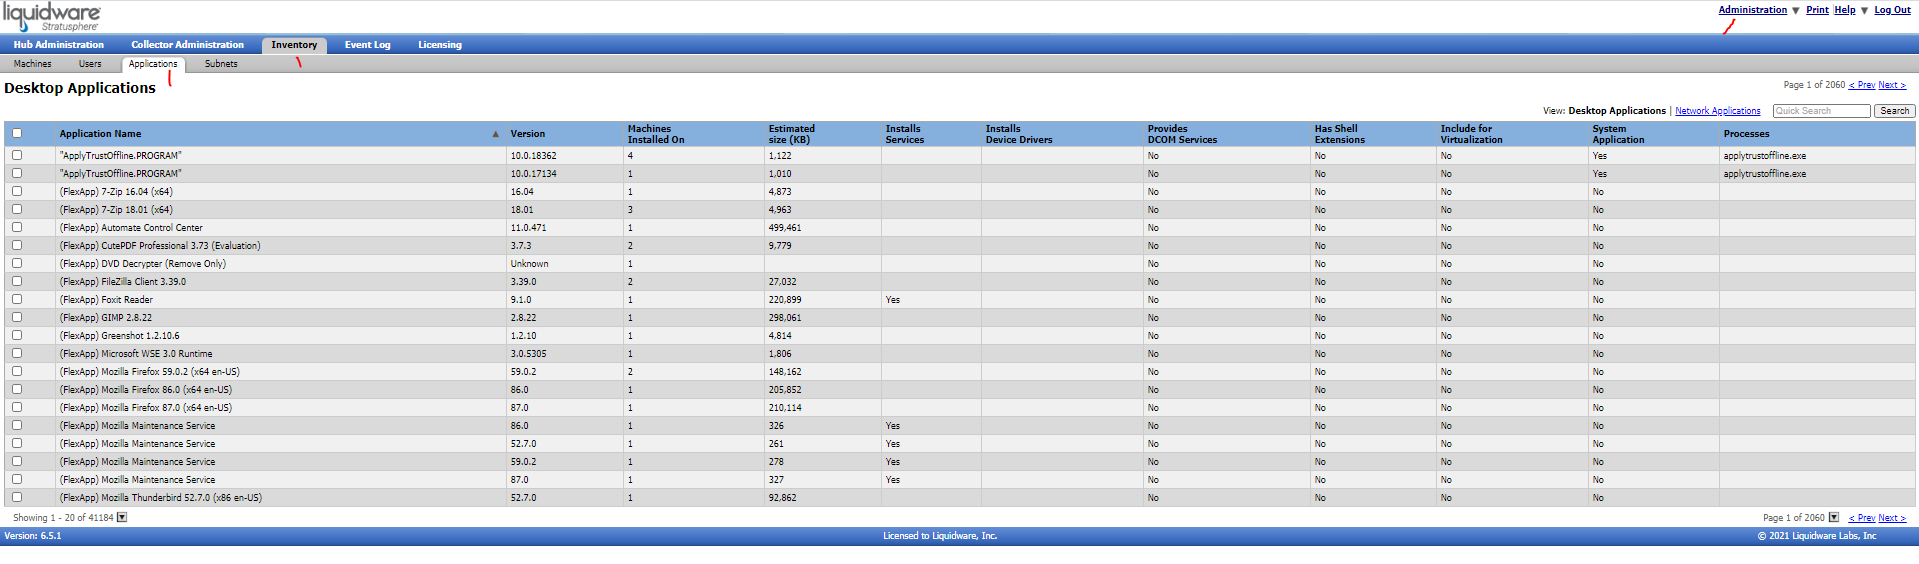Image resolution: width=1919 pixels, height=564 pixels.
Task: Sort by the Processes column header
Action: click(1746, 134)
